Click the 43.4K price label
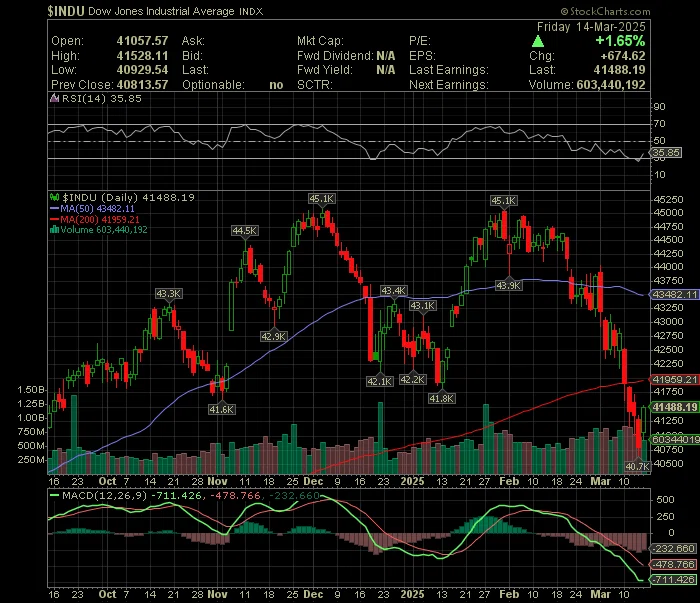The width and height of the screenshot is (700, 603). (x=393, y=291)
